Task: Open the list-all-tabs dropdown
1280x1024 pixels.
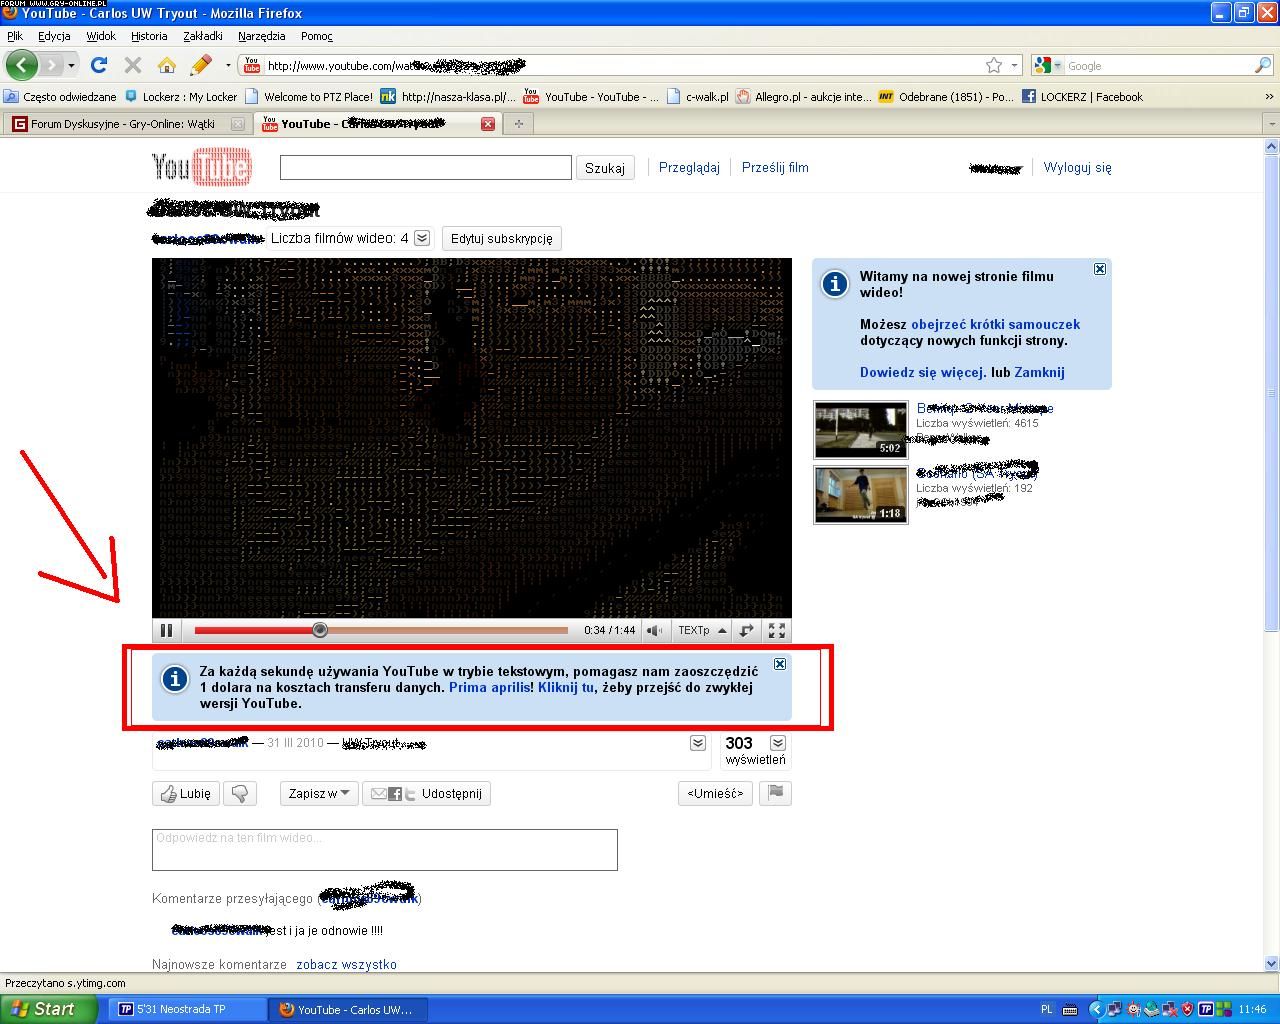Action: click(x=1271, y=124)
